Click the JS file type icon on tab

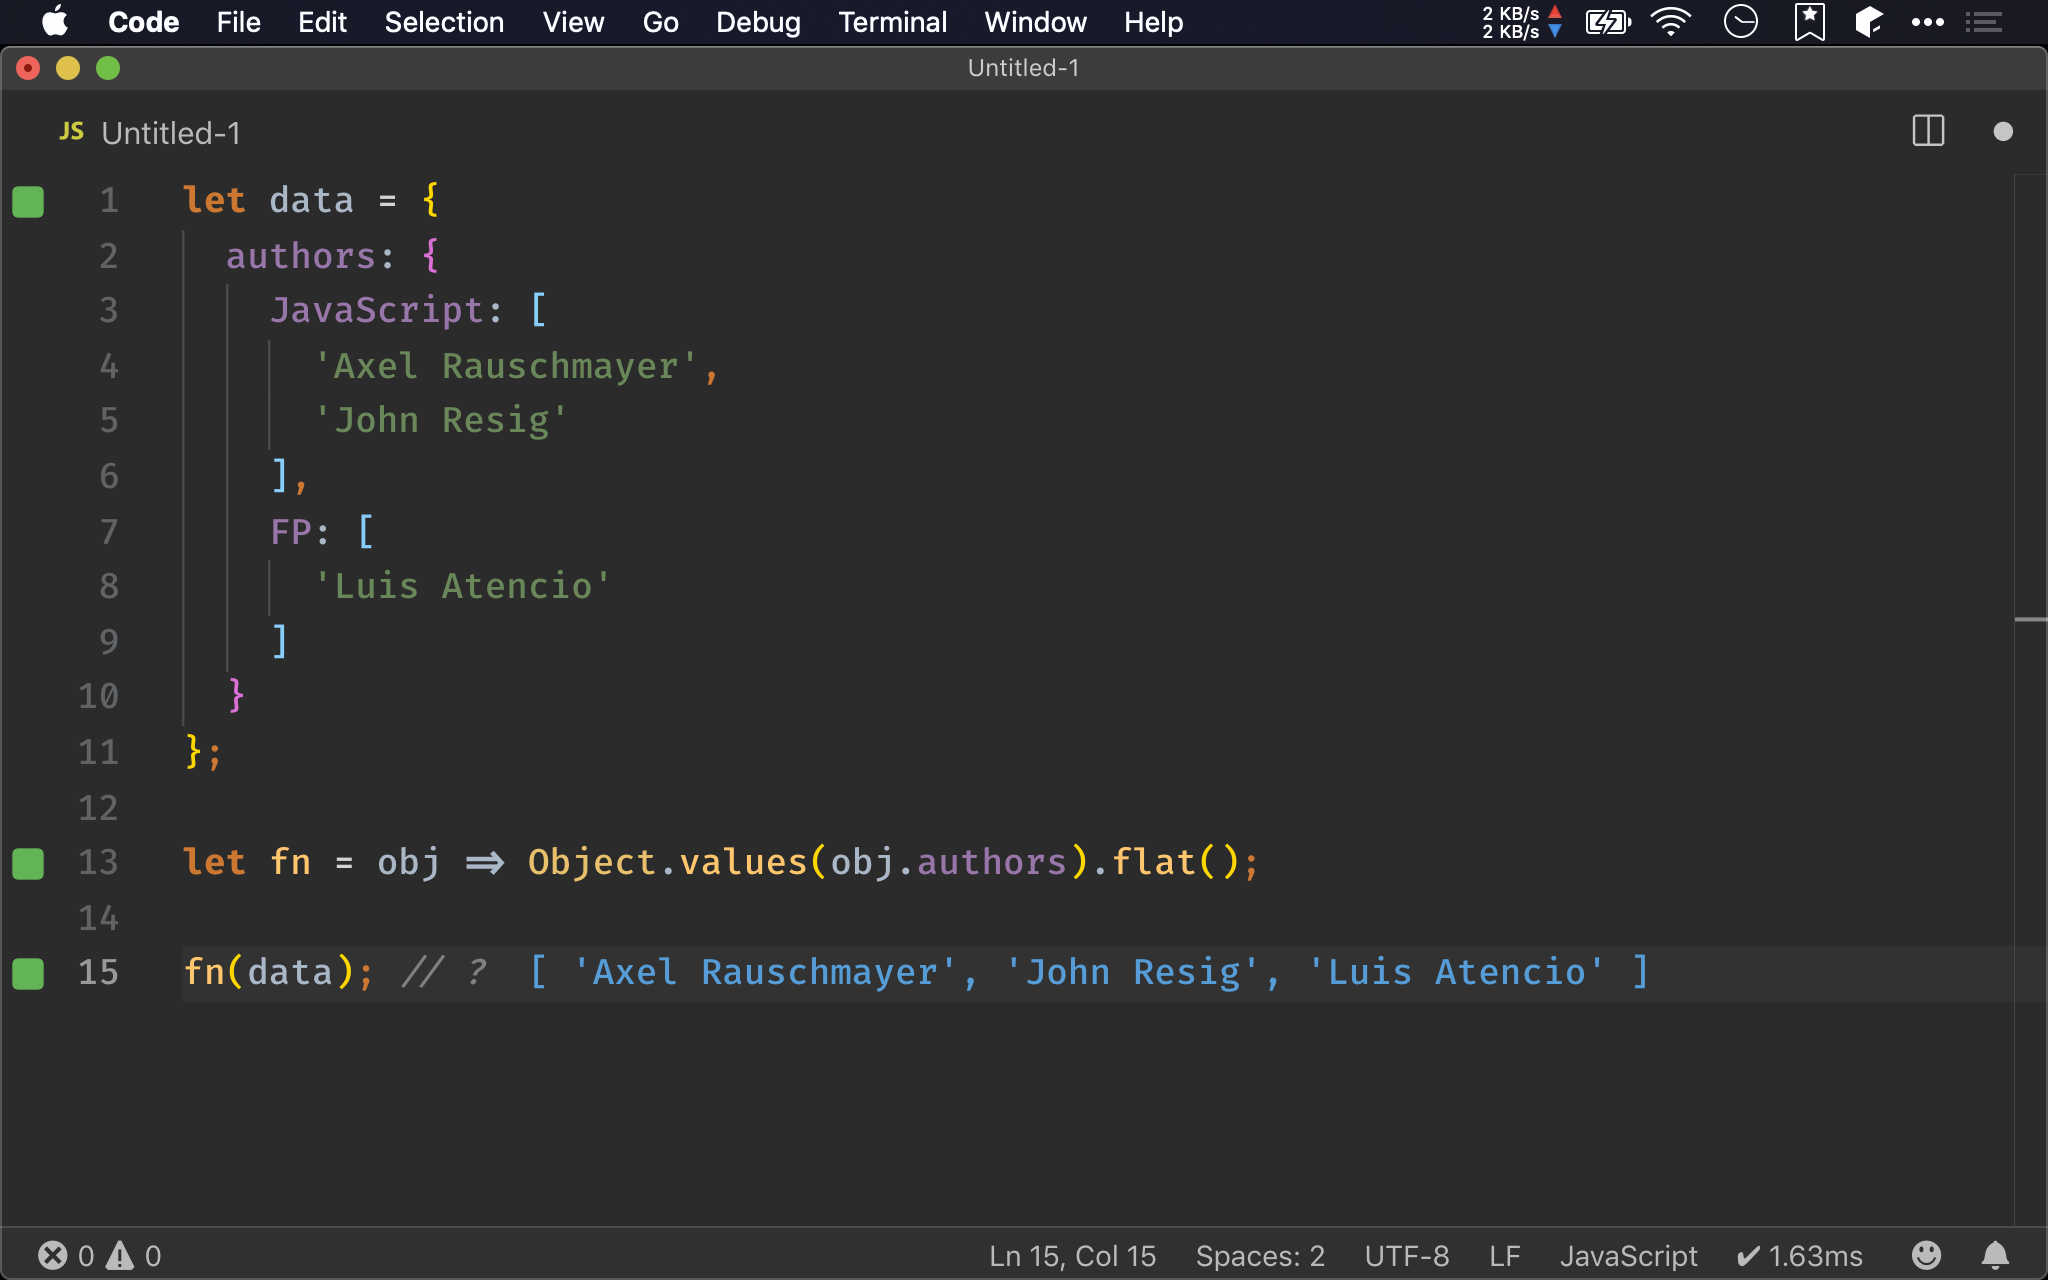coord(71,132)
